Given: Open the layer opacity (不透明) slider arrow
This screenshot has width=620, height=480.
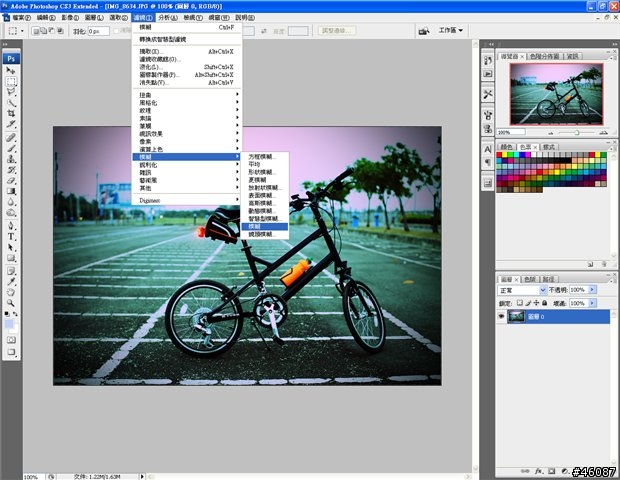Looking at the screenshot, I should 592,290.
